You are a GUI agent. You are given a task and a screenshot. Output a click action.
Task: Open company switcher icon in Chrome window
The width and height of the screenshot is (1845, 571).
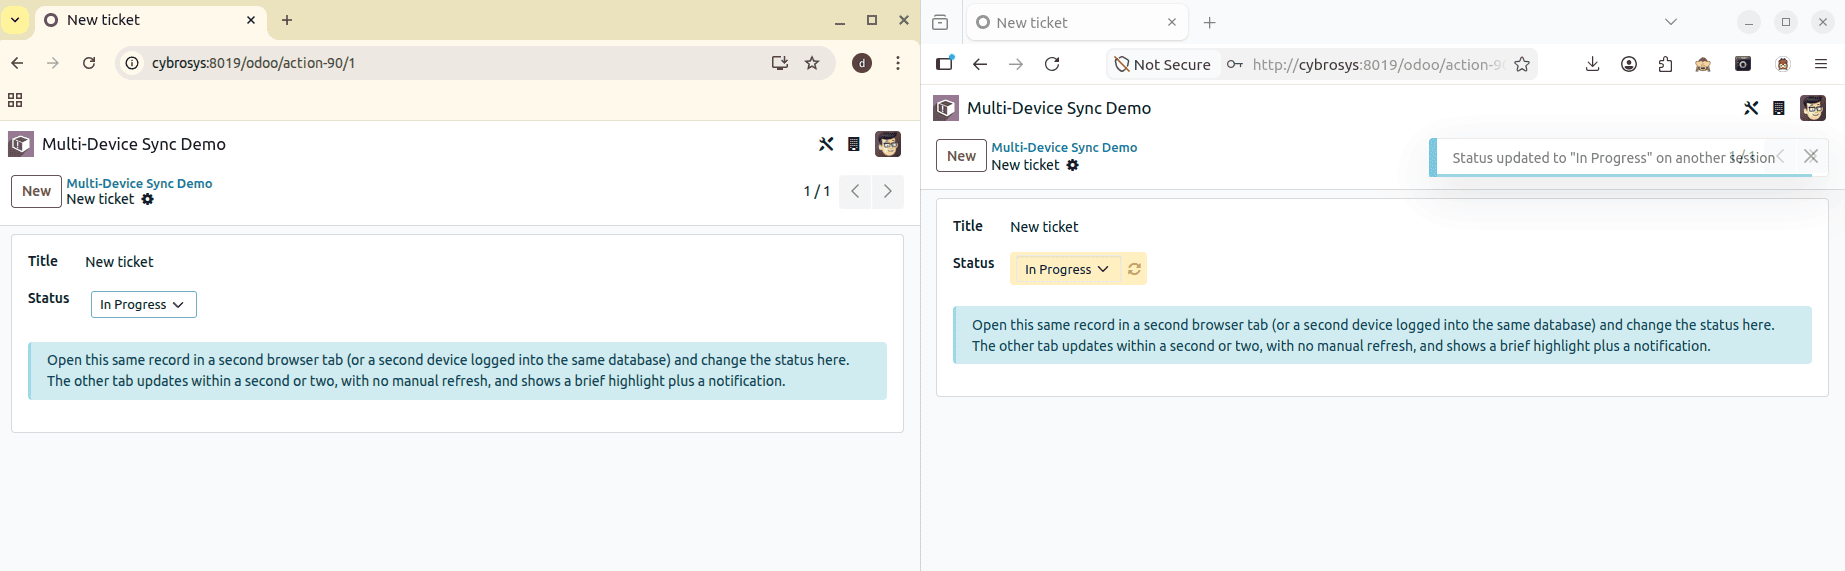tap(854, 144)
